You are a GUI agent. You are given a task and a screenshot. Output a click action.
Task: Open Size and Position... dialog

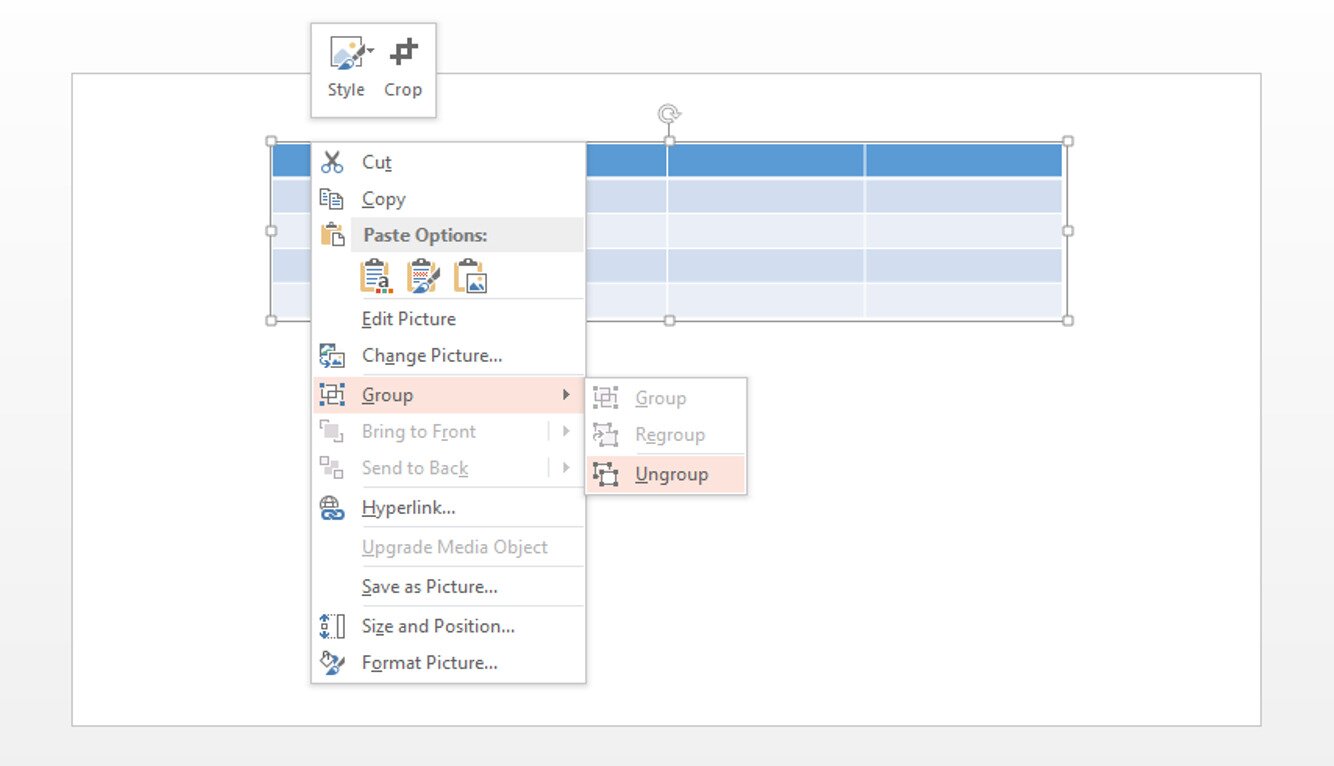pos(438,626)
